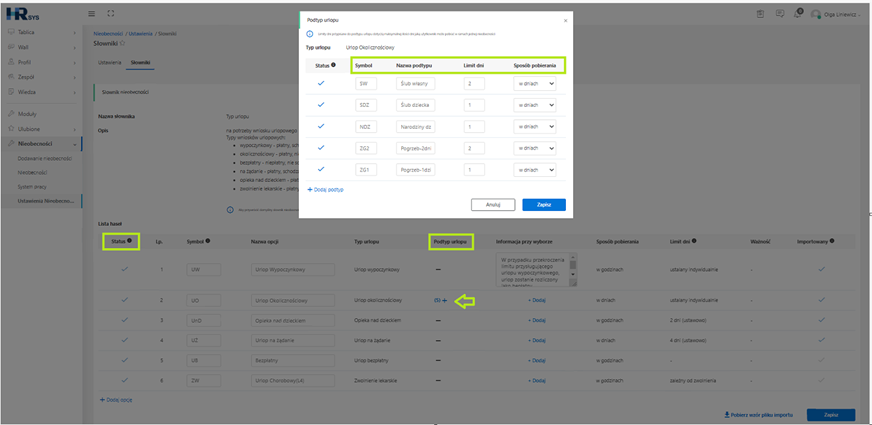
Task: Edit SW symbol field in dialog
Action: click(366, 83)
